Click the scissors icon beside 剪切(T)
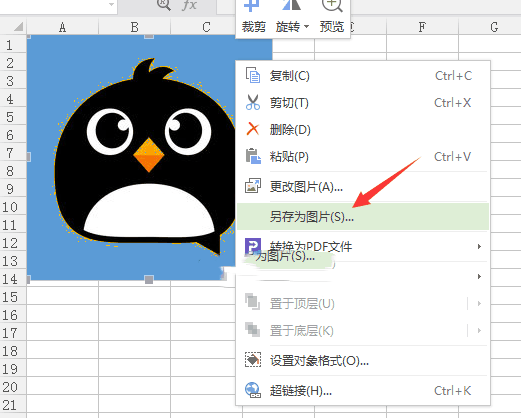The width and height of the screenshot is (521, 418). [253, 102]
